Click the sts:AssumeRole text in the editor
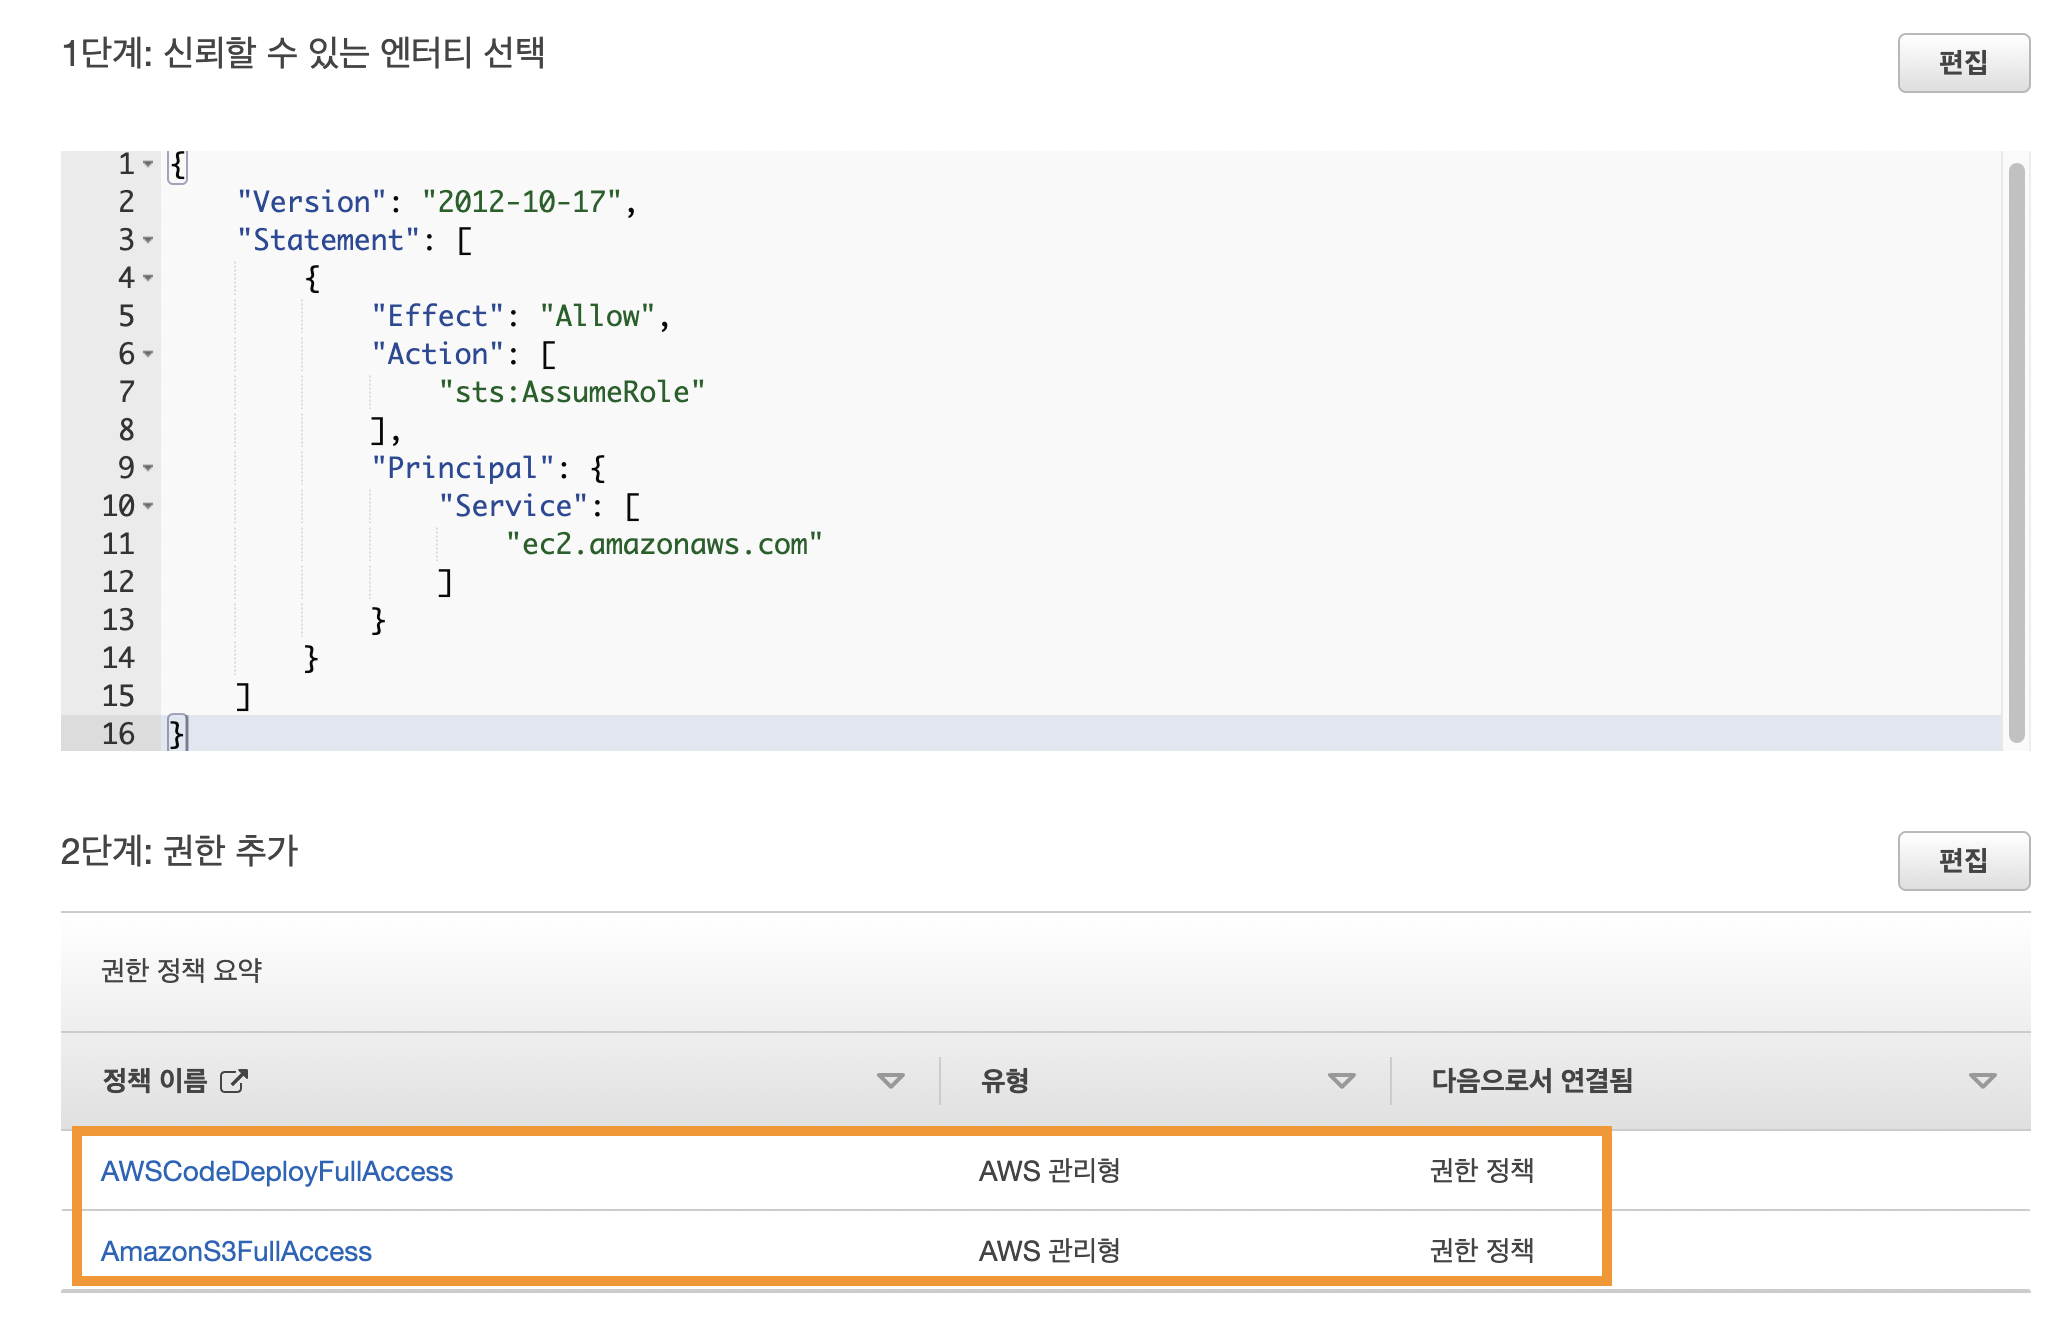The image size is (2070, 1324). coord(571,392)
